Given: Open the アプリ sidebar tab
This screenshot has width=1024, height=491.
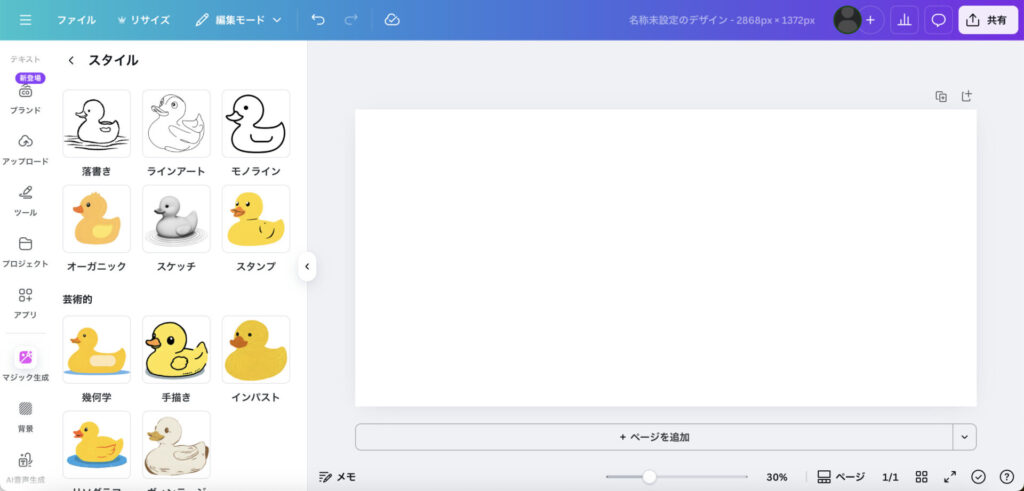Looking at the screenshot, I should click(x=25, y=303).
